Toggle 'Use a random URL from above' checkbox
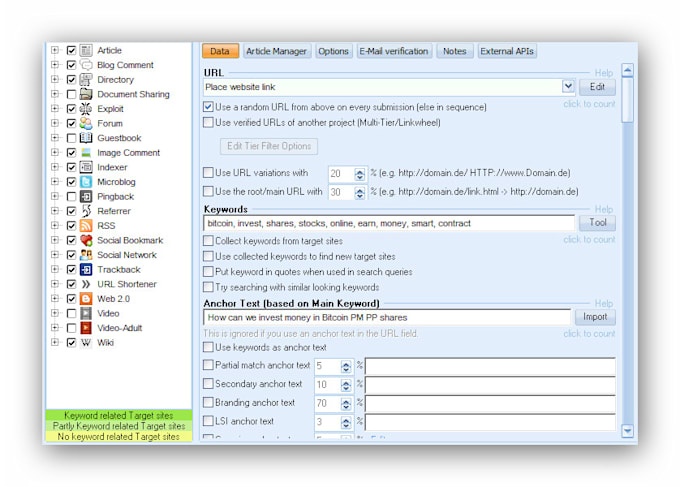 tap(208, 107)
